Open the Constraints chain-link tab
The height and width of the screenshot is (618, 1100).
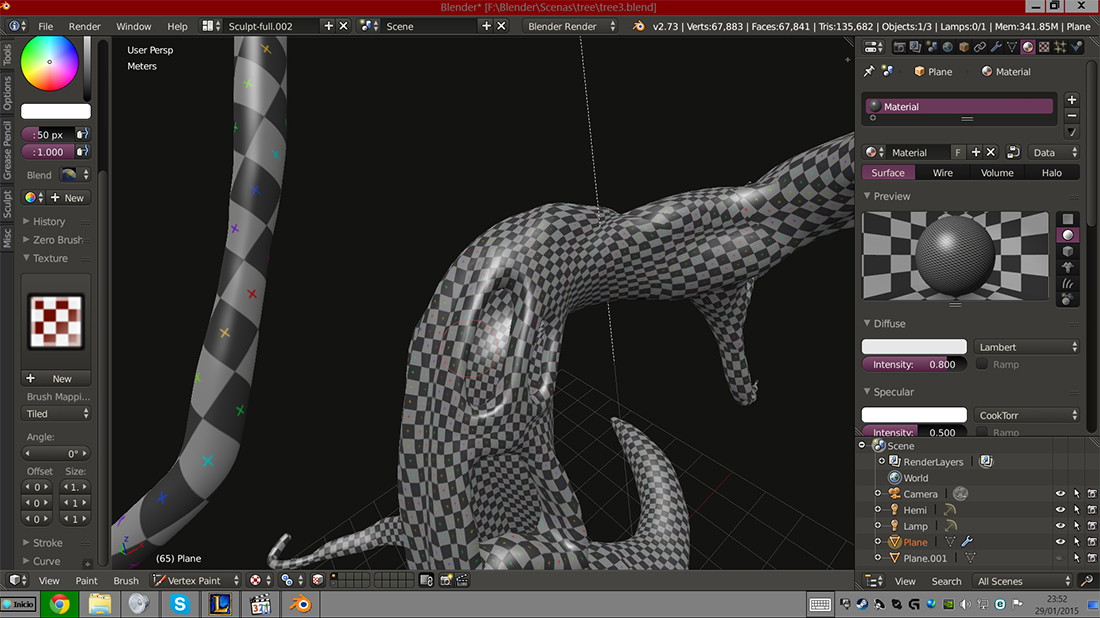(x=980, y=48)
